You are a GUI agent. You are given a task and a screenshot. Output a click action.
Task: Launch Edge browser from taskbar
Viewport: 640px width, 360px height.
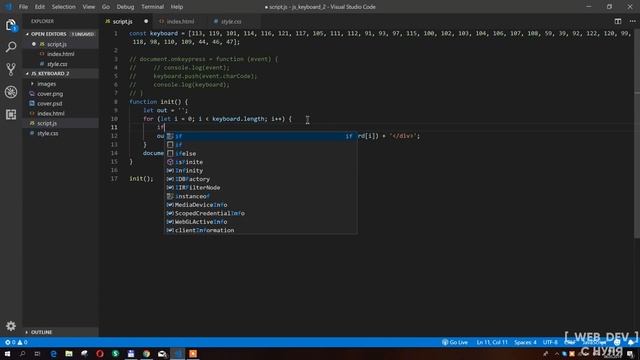point(53,353)
